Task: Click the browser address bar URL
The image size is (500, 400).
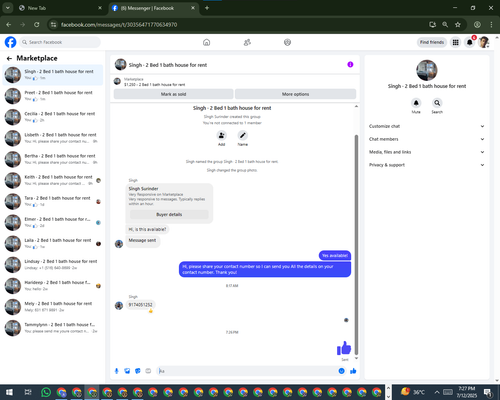Action: click(x=119, y=25)
